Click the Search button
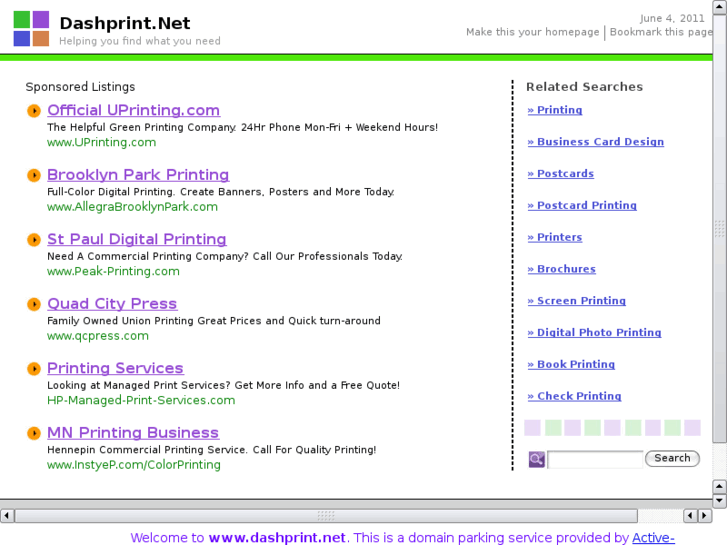The image size is (727, 545). coord(672,458)
